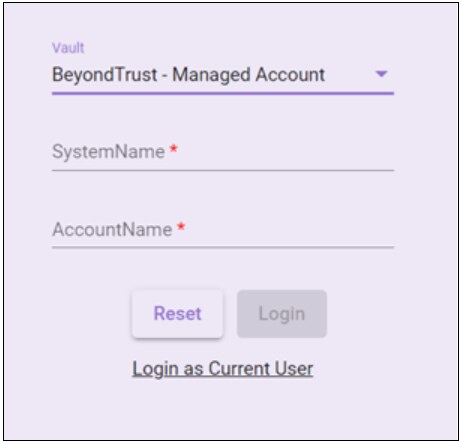The width and height of the screenshot is (459, 442).
Task: Click the word "Current" in the bottom link
Action: pos(239,369)
